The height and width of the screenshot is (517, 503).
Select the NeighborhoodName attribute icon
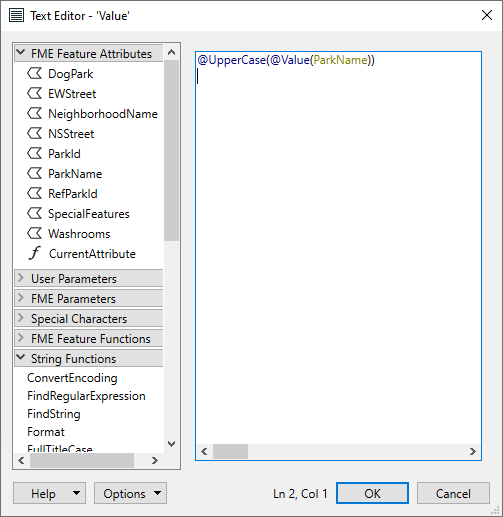point(35,113)
